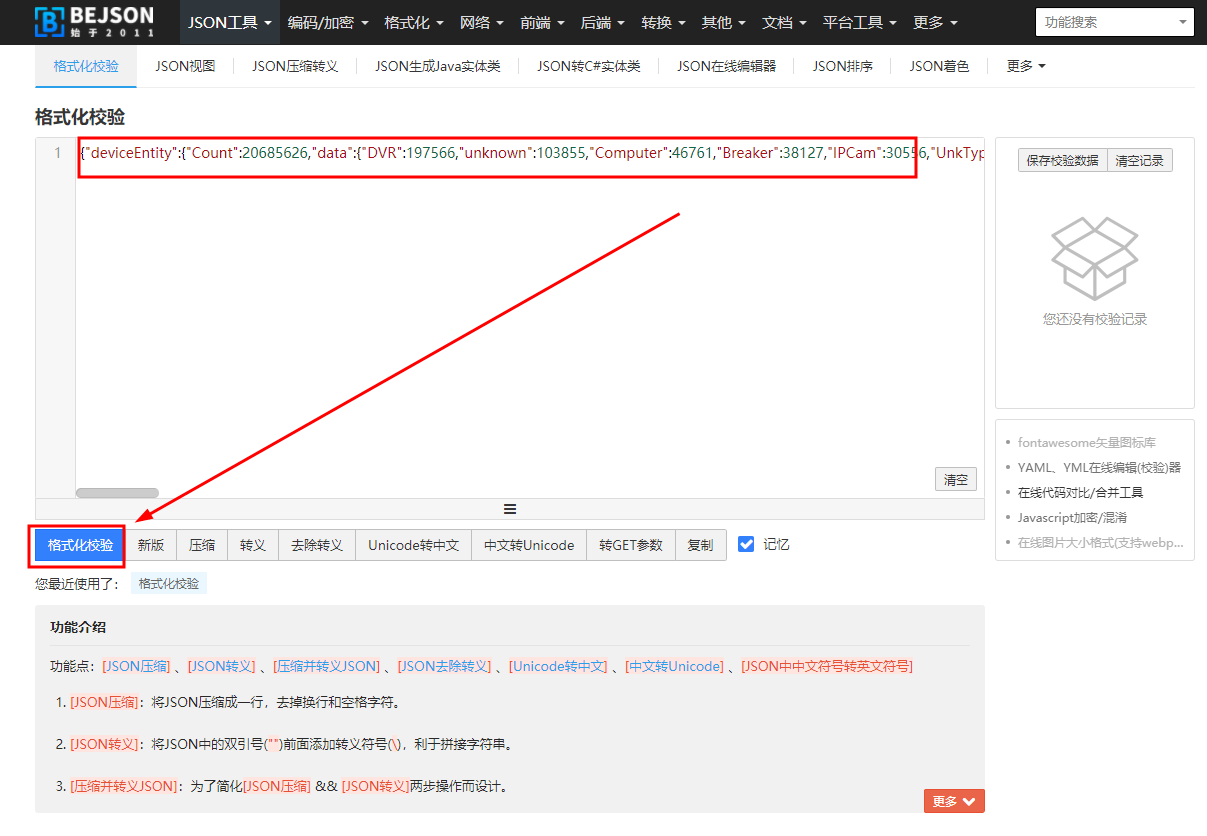Screen dimensions: 1207x836
Task: Focus the 功能搜索 search box
Action: point(1114,21)
